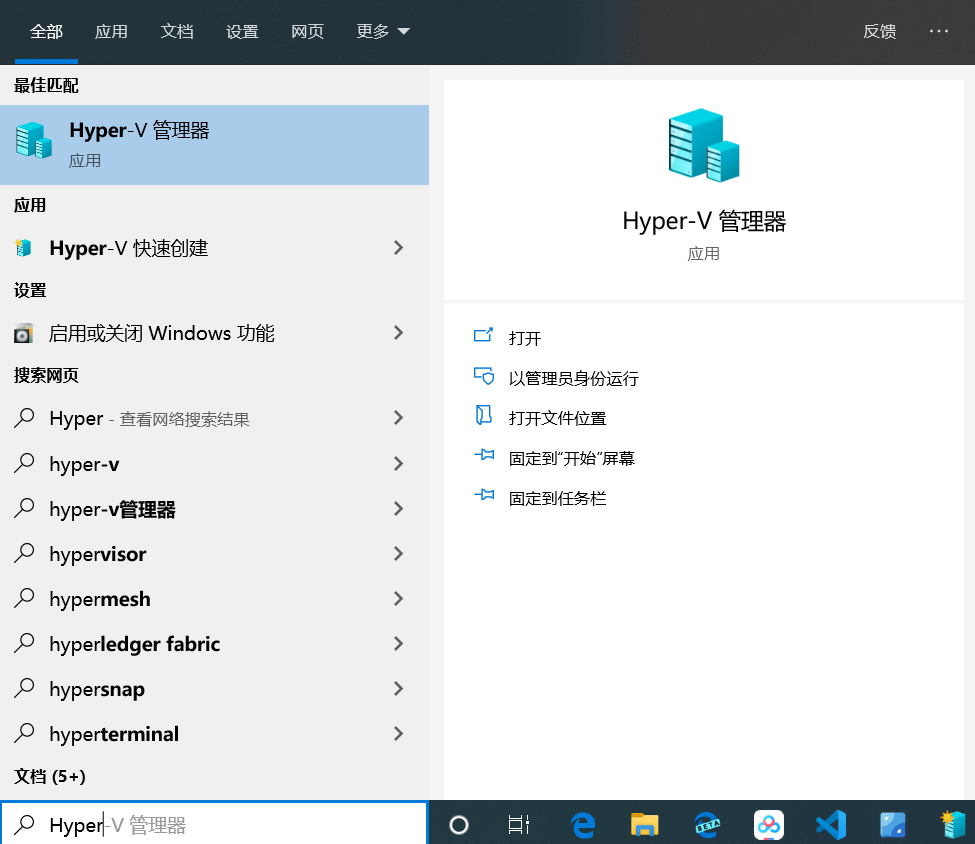Launch Microsoft Edge from the taskbar

[x=583, y=825]
